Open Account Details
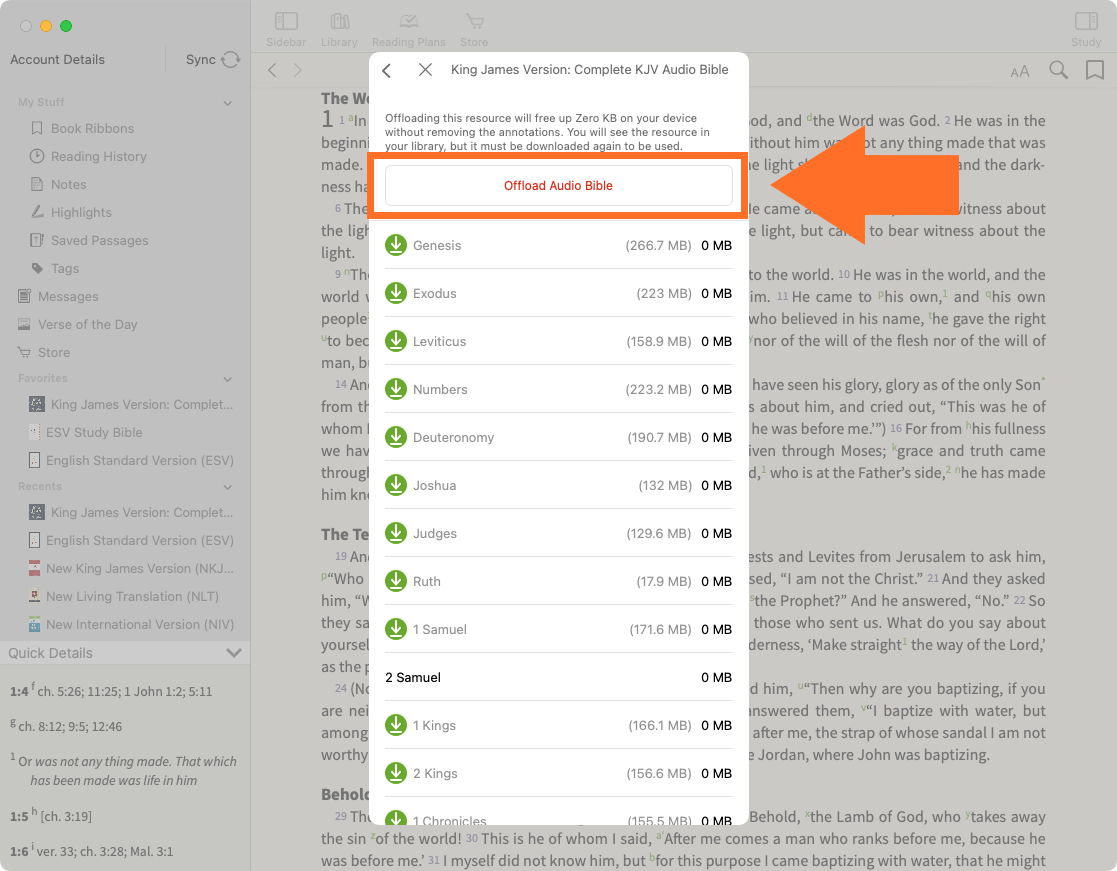 tap(57, 60)
